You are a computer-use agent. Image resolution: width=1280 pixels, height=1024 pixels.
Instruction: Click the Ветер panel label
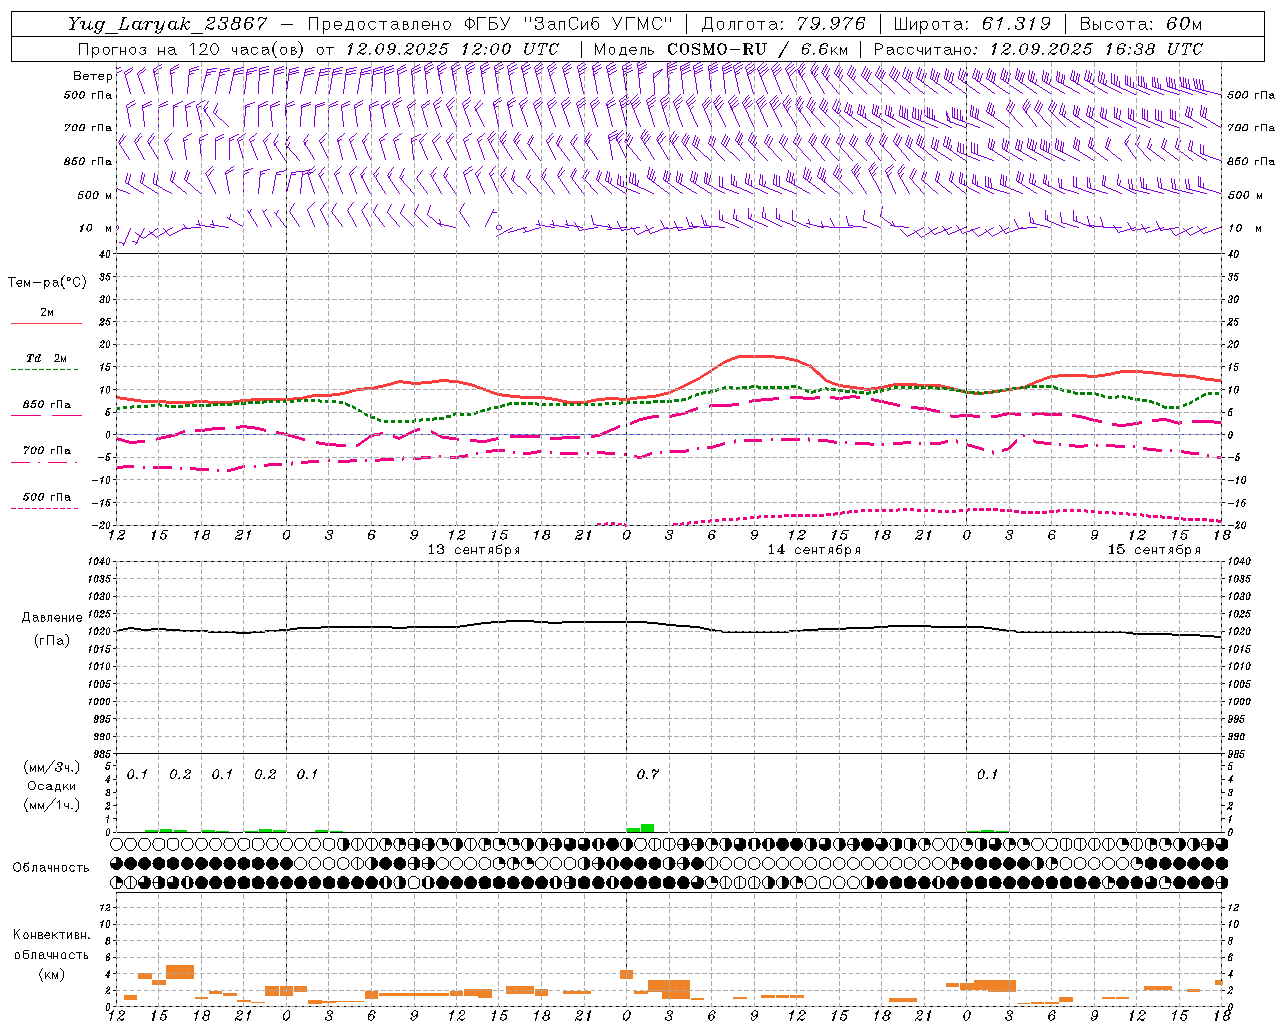click(x=92, y=76)
